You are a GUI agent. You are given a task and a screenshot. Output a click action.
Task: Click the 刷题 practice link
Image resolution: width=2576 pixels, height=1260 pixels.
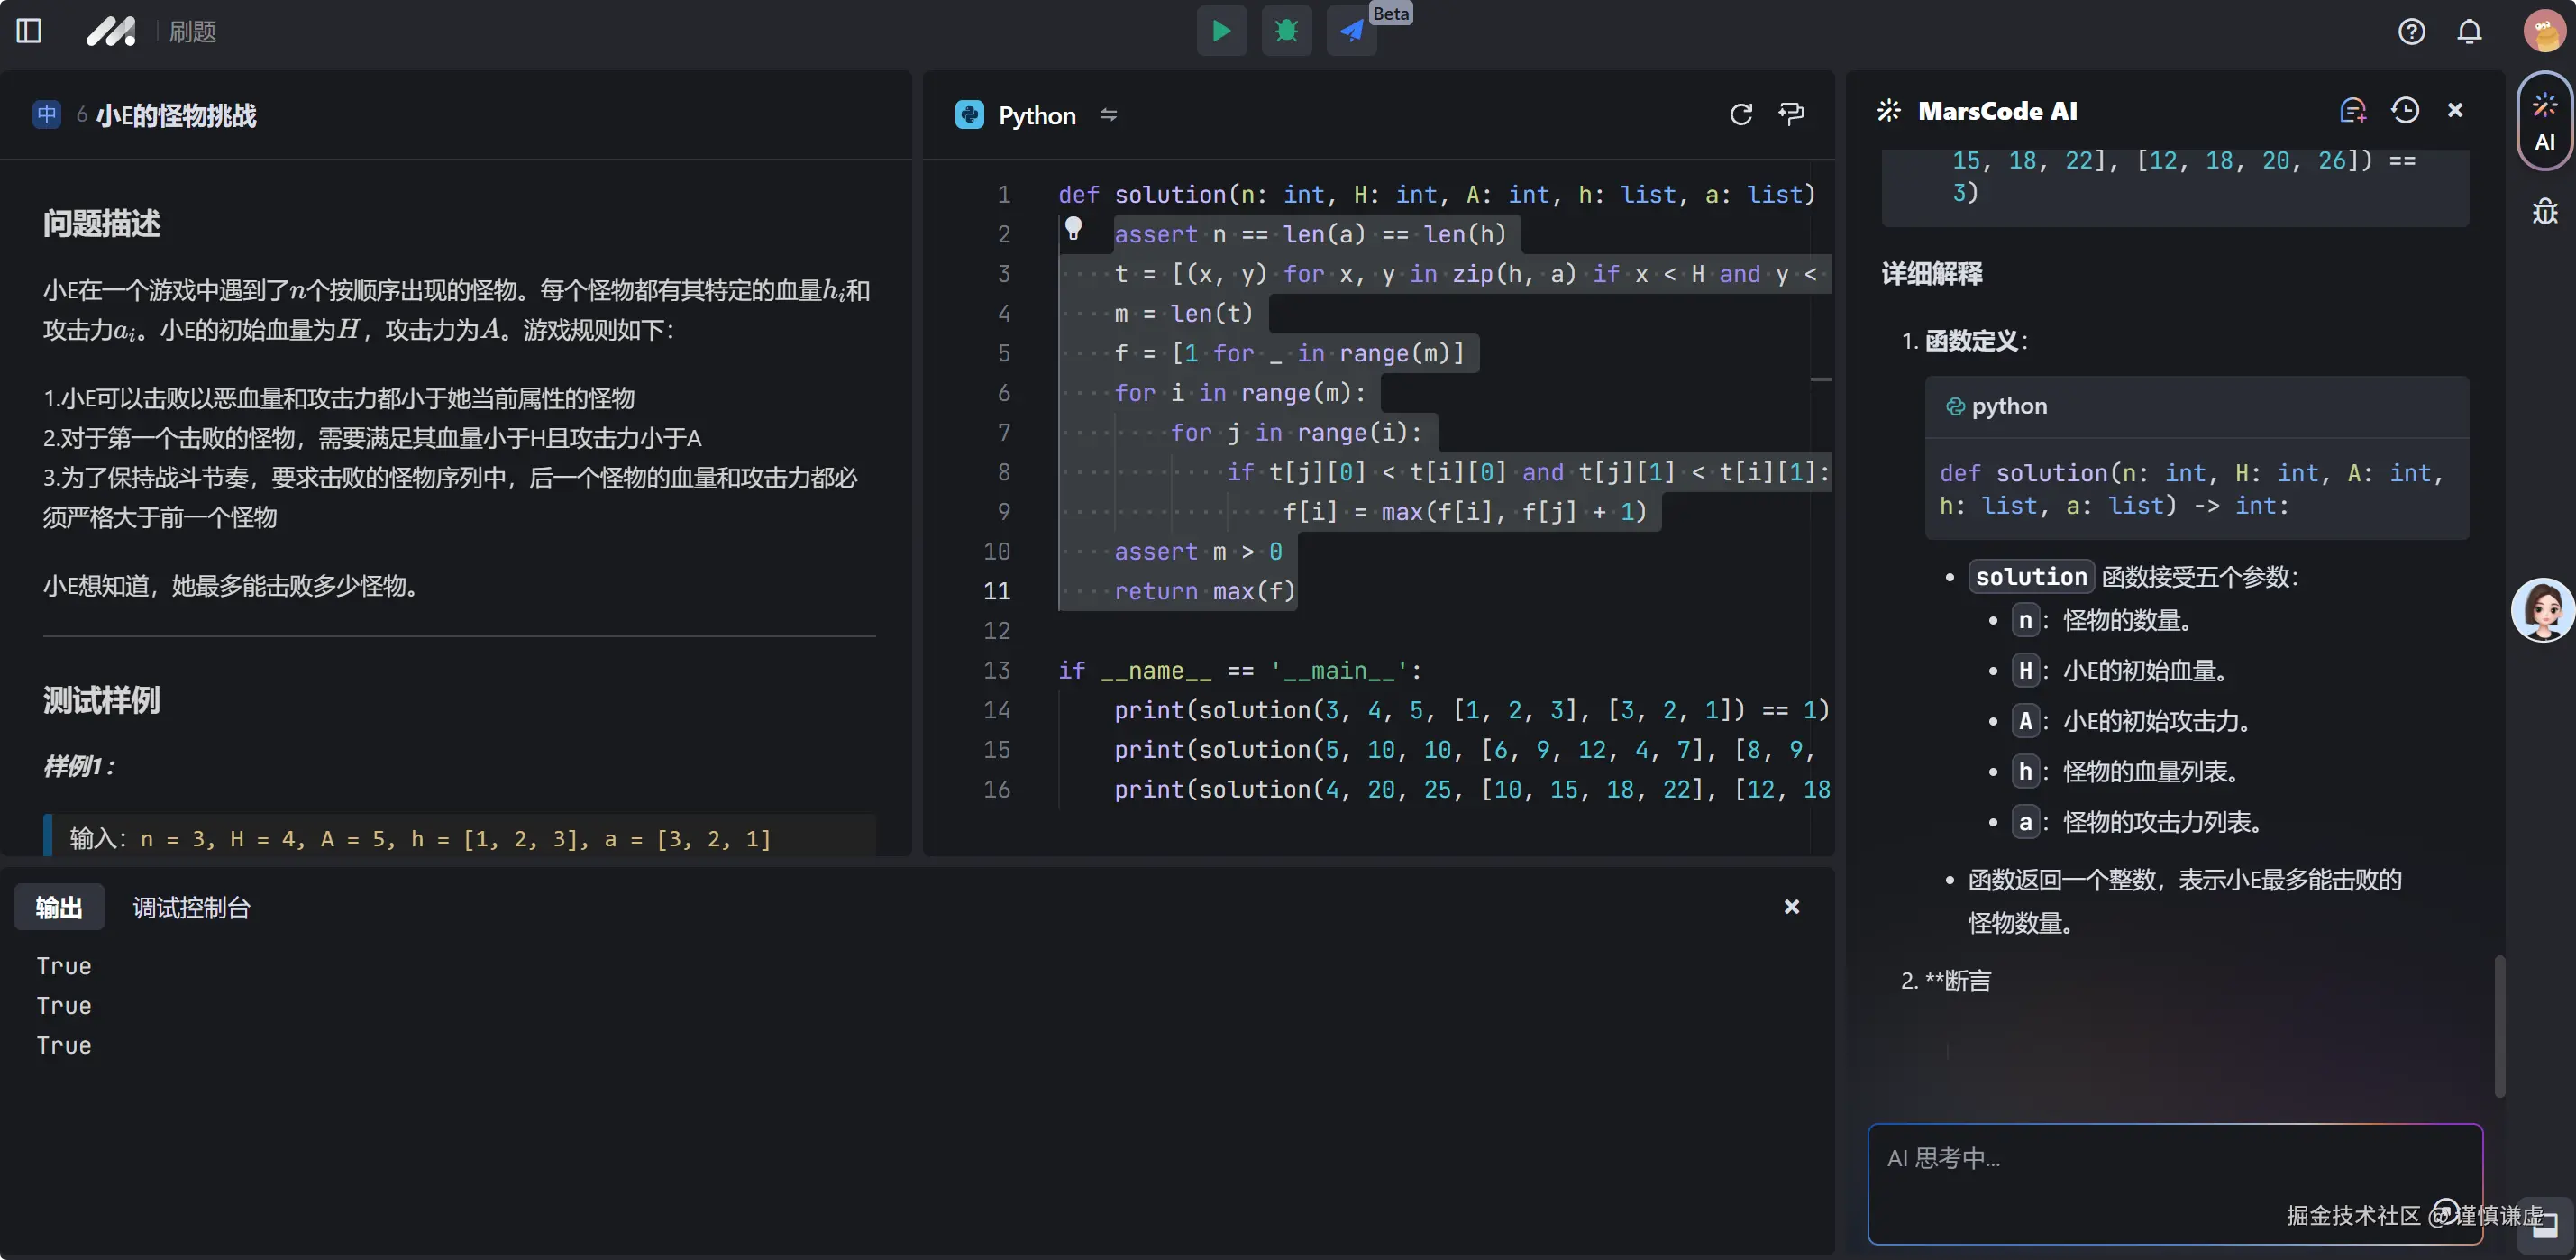(192, 32)
